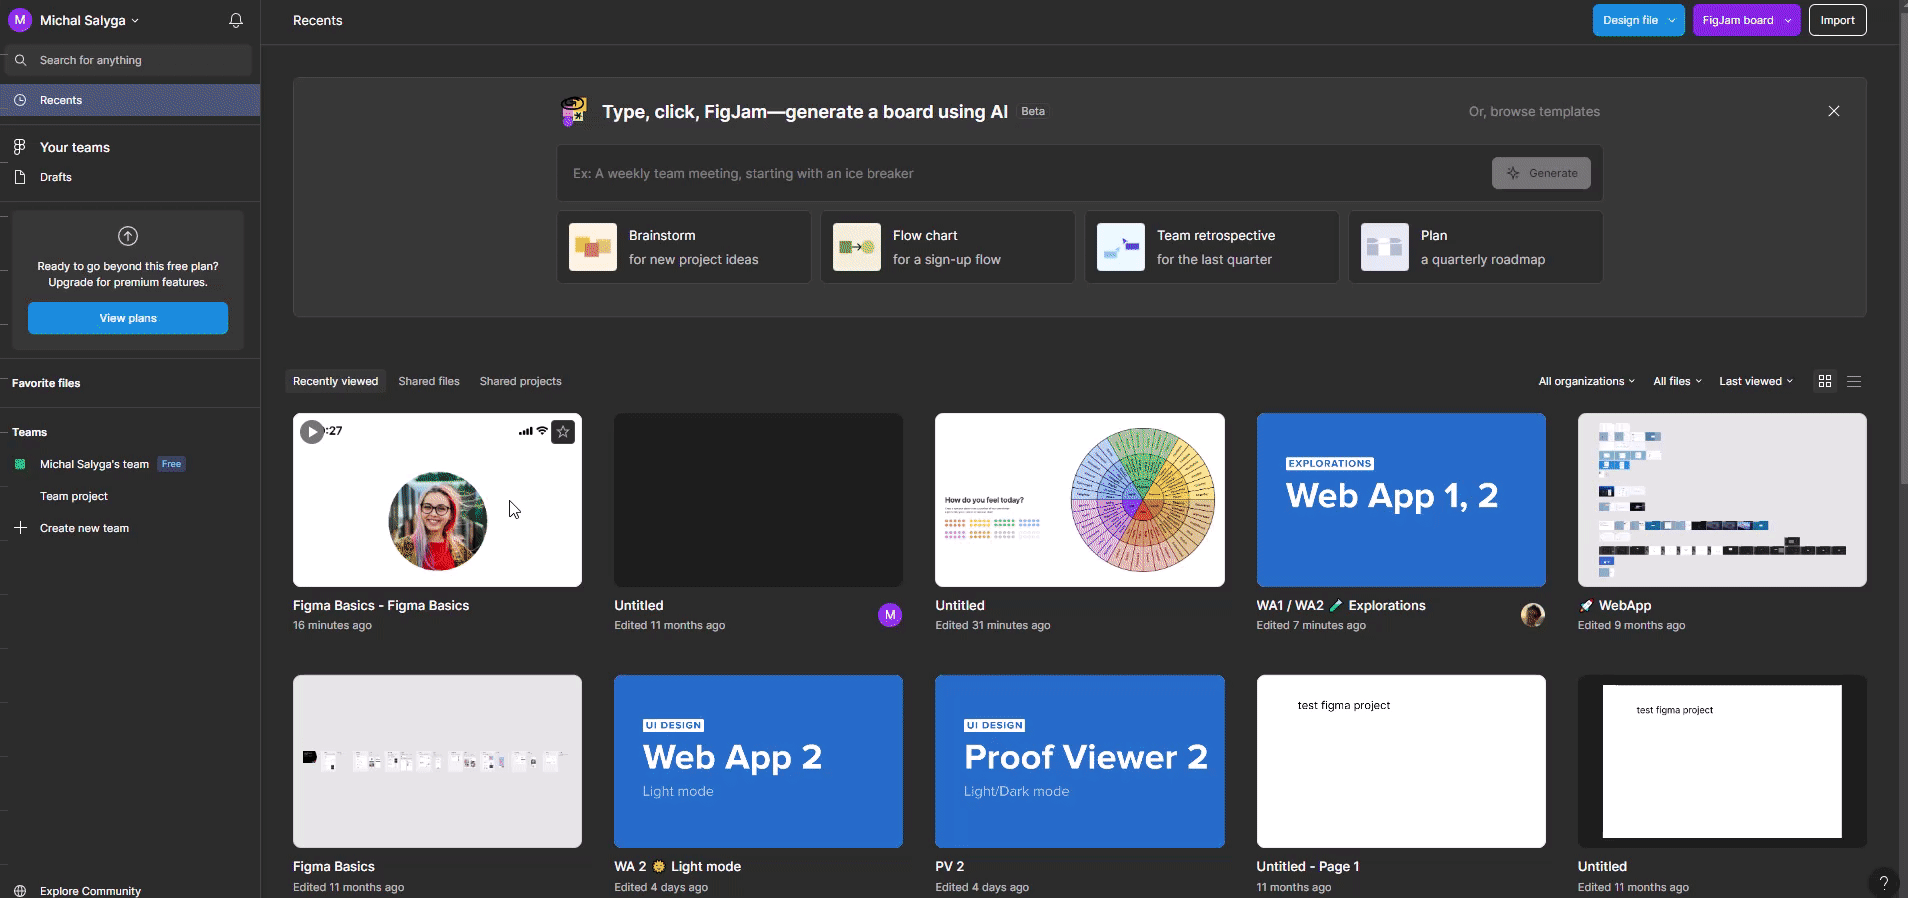
Task: Click the Michal Salyga profile avatar
Action: coord(20,20)
